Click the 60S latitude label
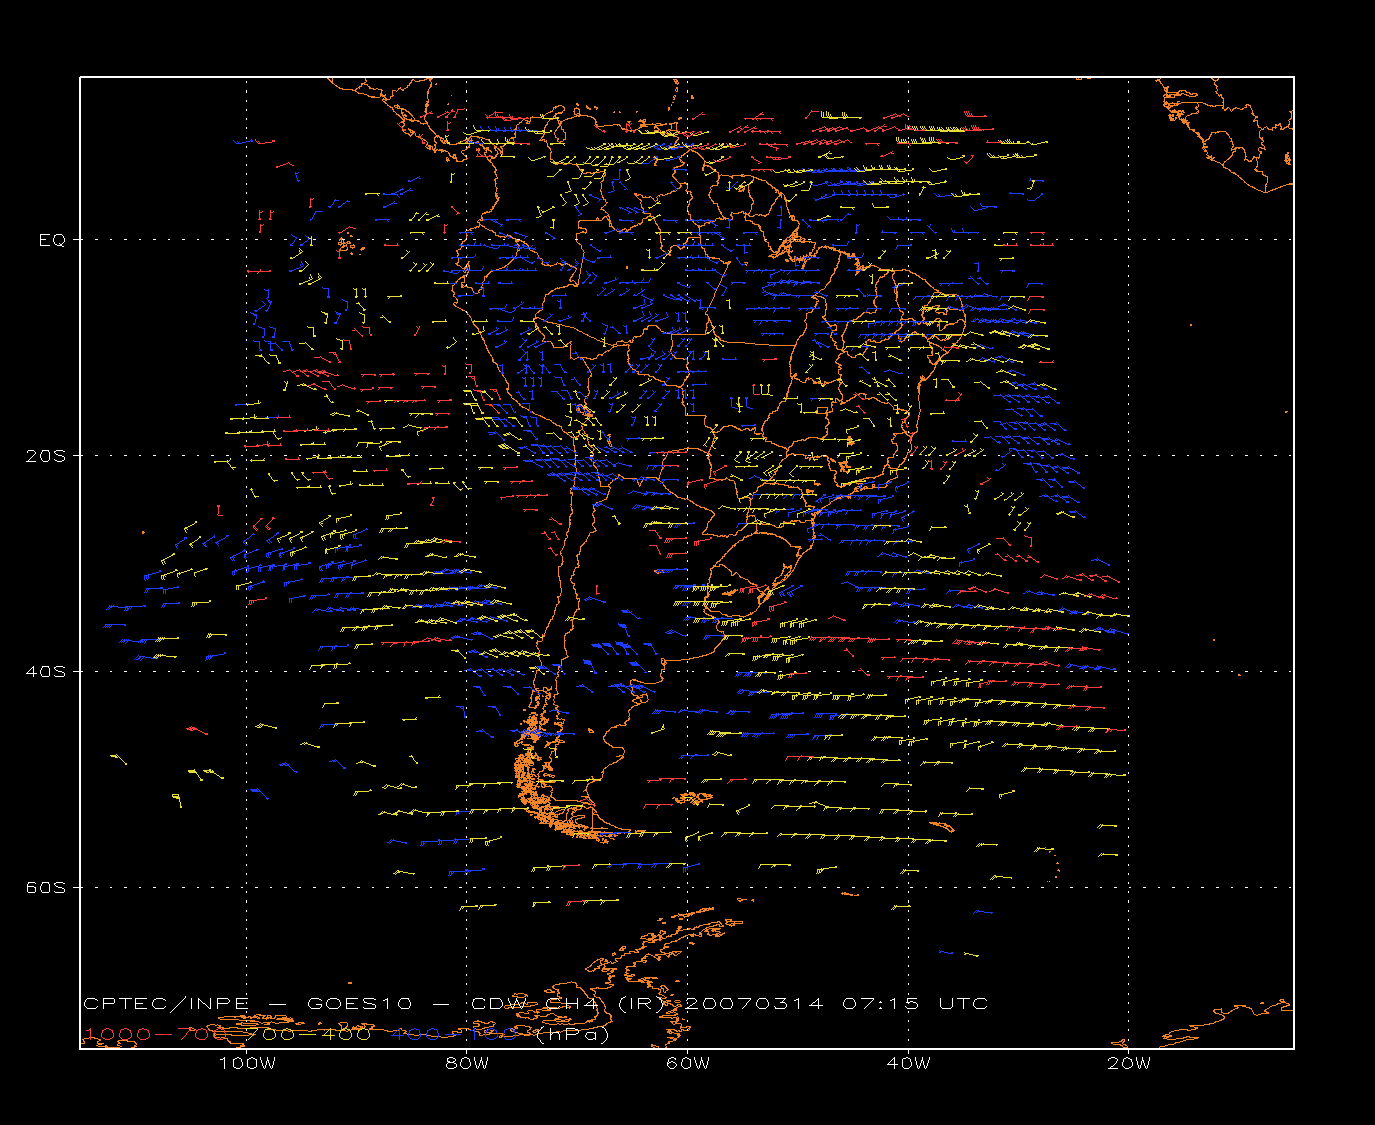The image size is (1375, 1125). click(x=46, y=887)
